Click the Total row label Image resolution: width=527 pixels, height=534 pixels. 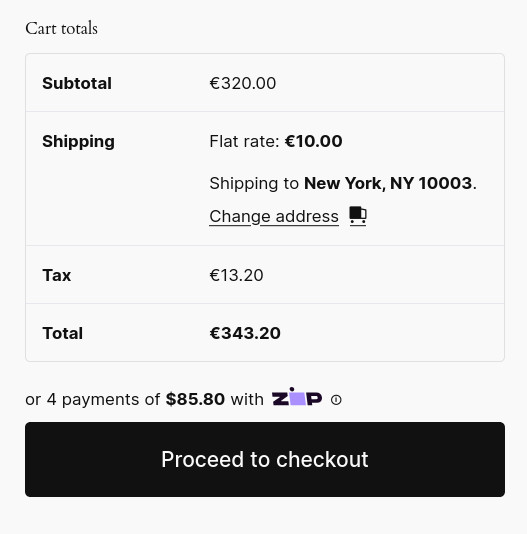click(x=62, y=333)
